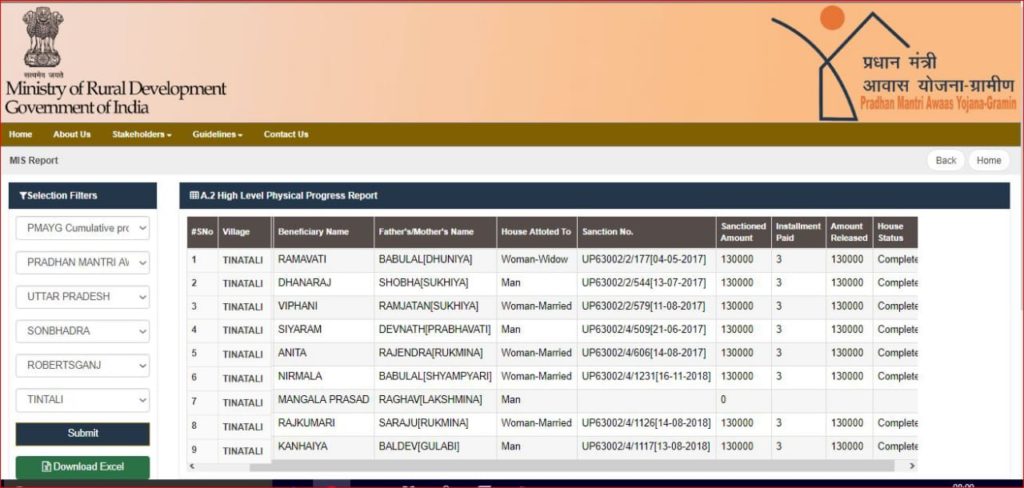Select the TINTALI village dropdown

pos(82,400)
